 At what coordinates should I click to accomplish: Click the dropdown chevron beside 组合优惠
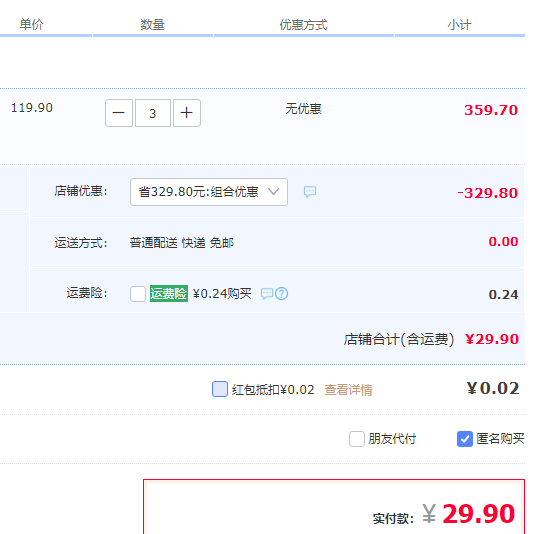tap(274, 191)
